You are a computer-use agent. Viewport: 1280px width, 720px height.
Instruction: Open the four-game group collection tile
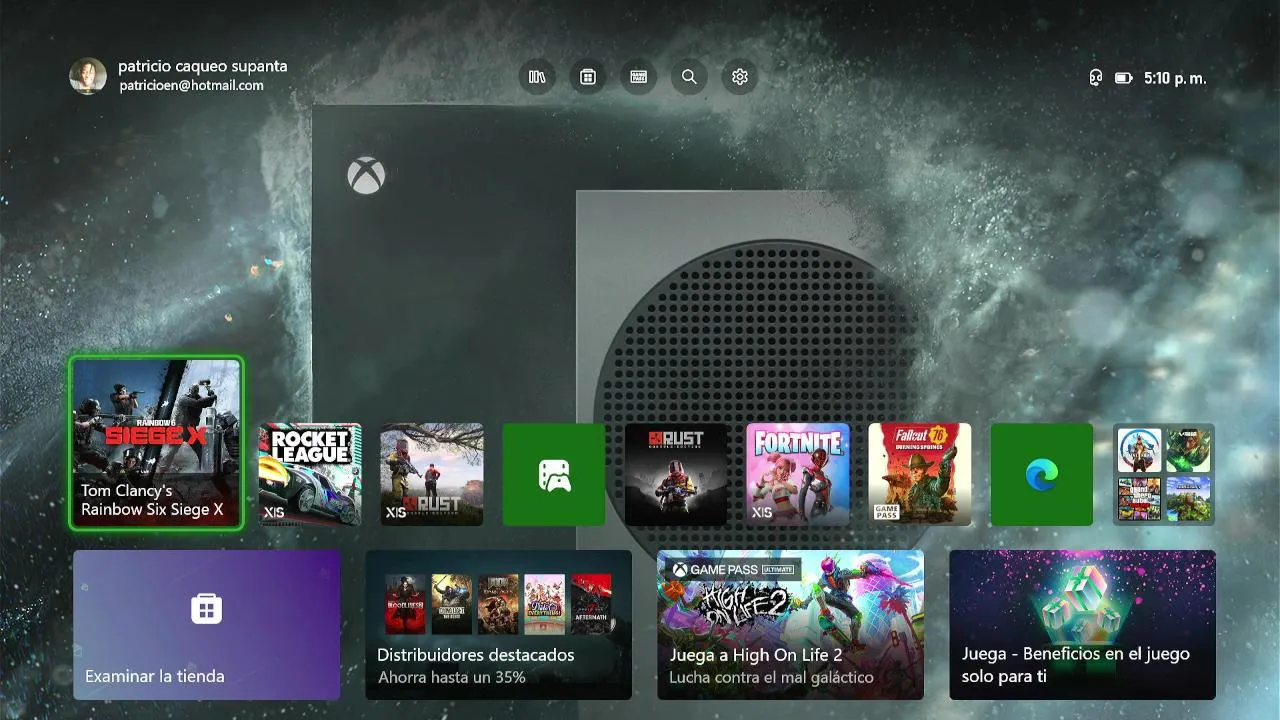coord(1164,474)
